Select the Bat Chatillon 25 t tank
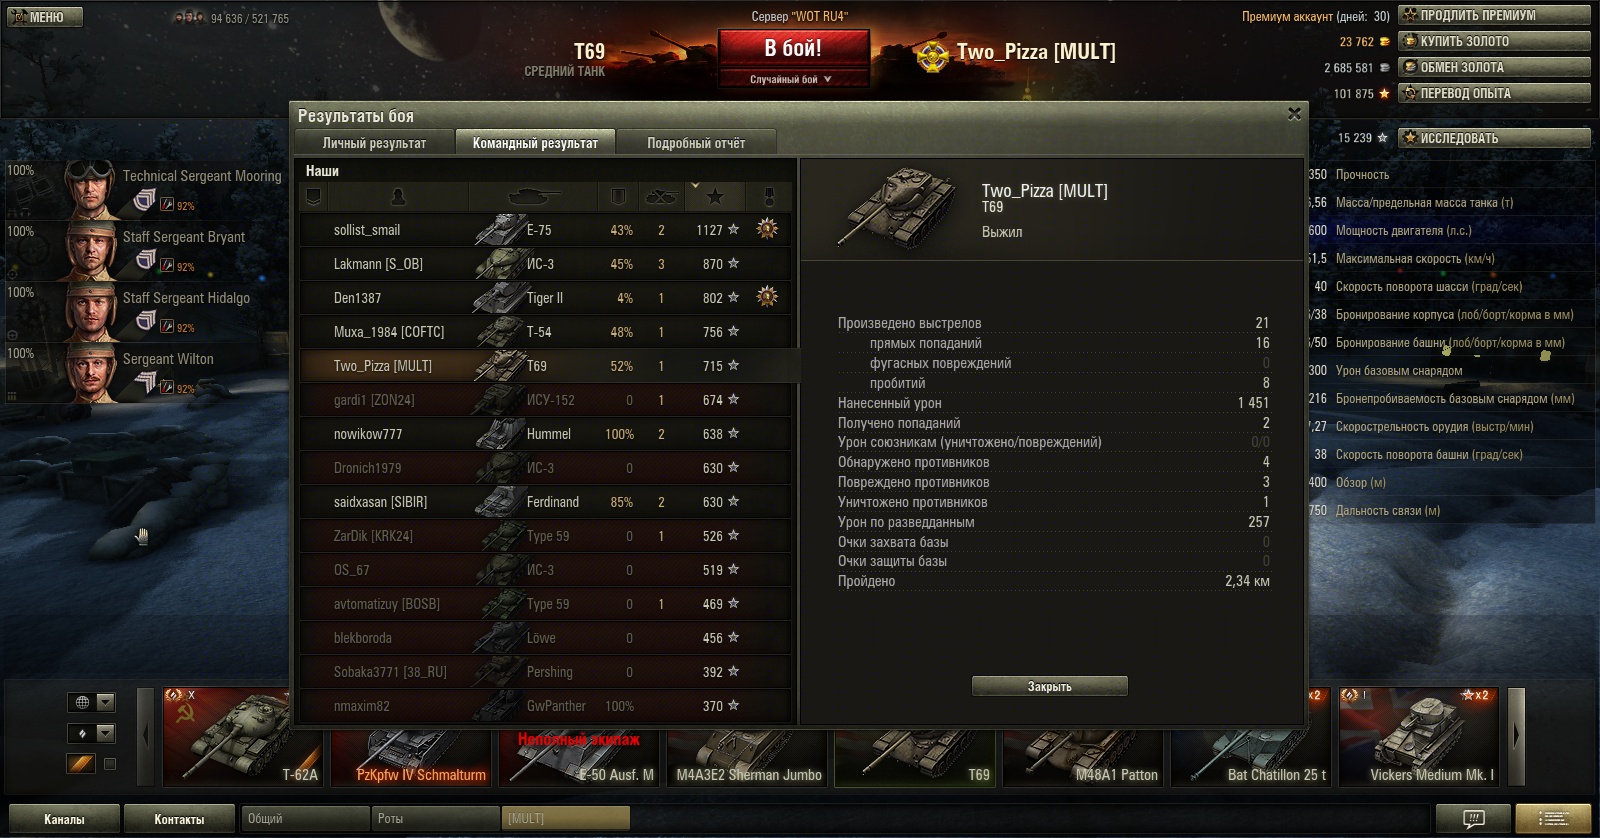Screen dimensions: 1600x838 pyautogui.click(x=1250, y=737)
